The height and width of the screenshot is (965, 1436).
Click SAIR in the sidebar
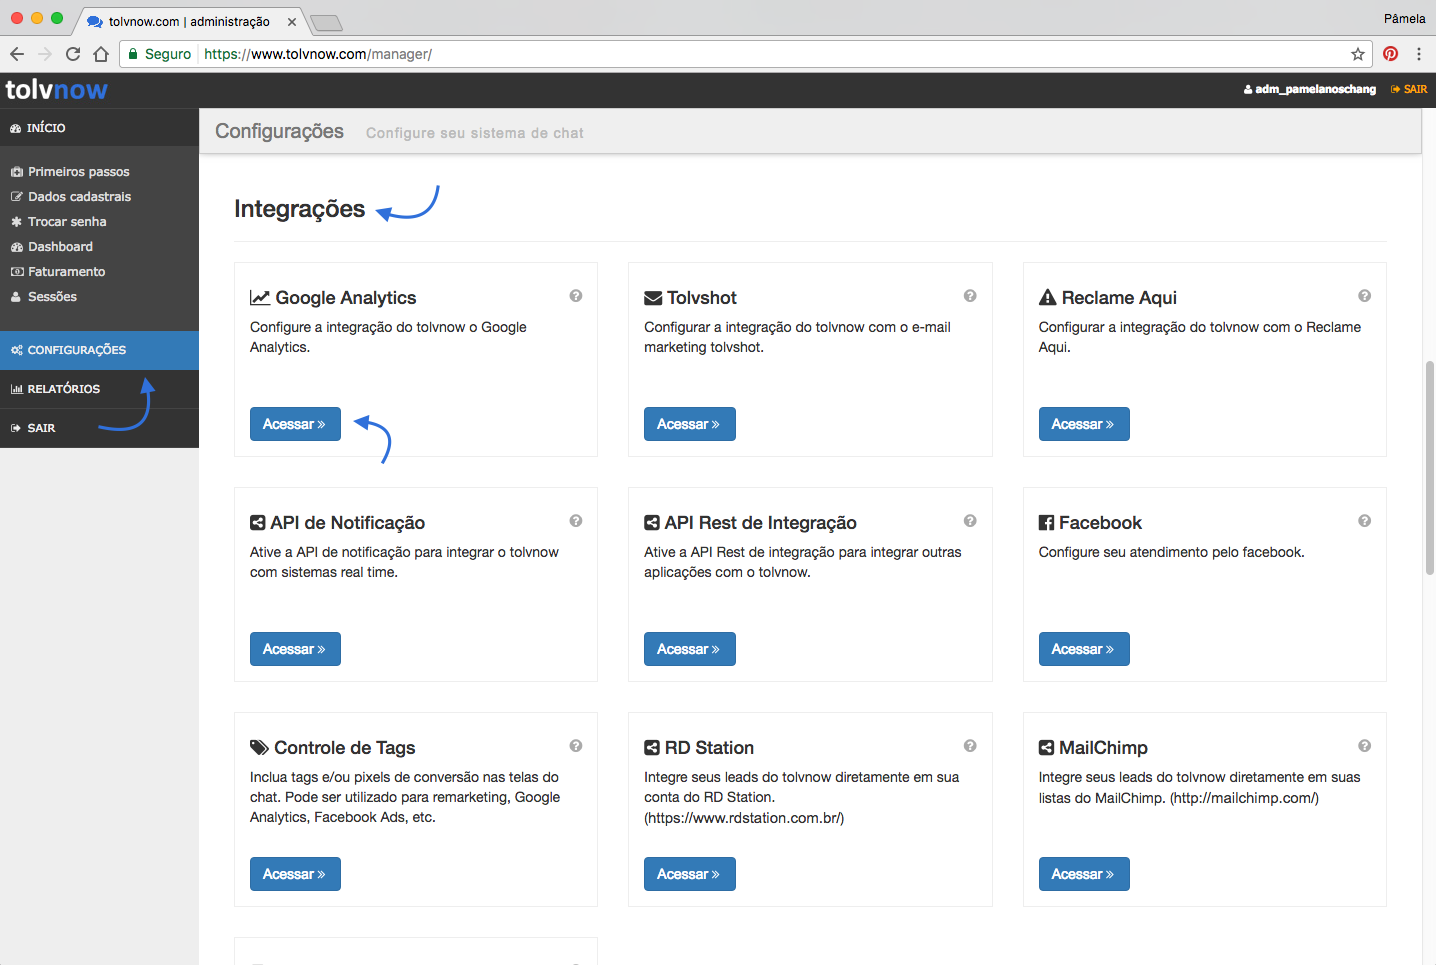pos(99,428)
